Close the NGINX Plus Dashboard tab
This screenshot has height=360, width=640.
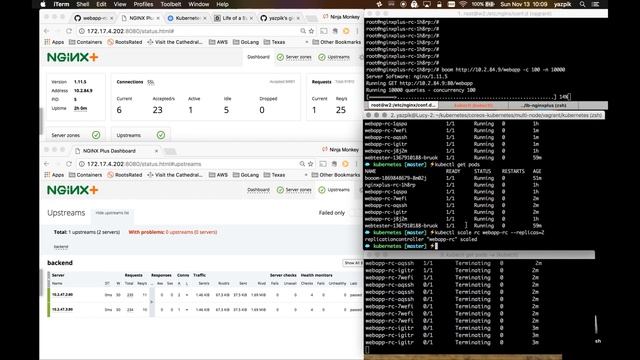pyautogui.click(x=156, y=151)
